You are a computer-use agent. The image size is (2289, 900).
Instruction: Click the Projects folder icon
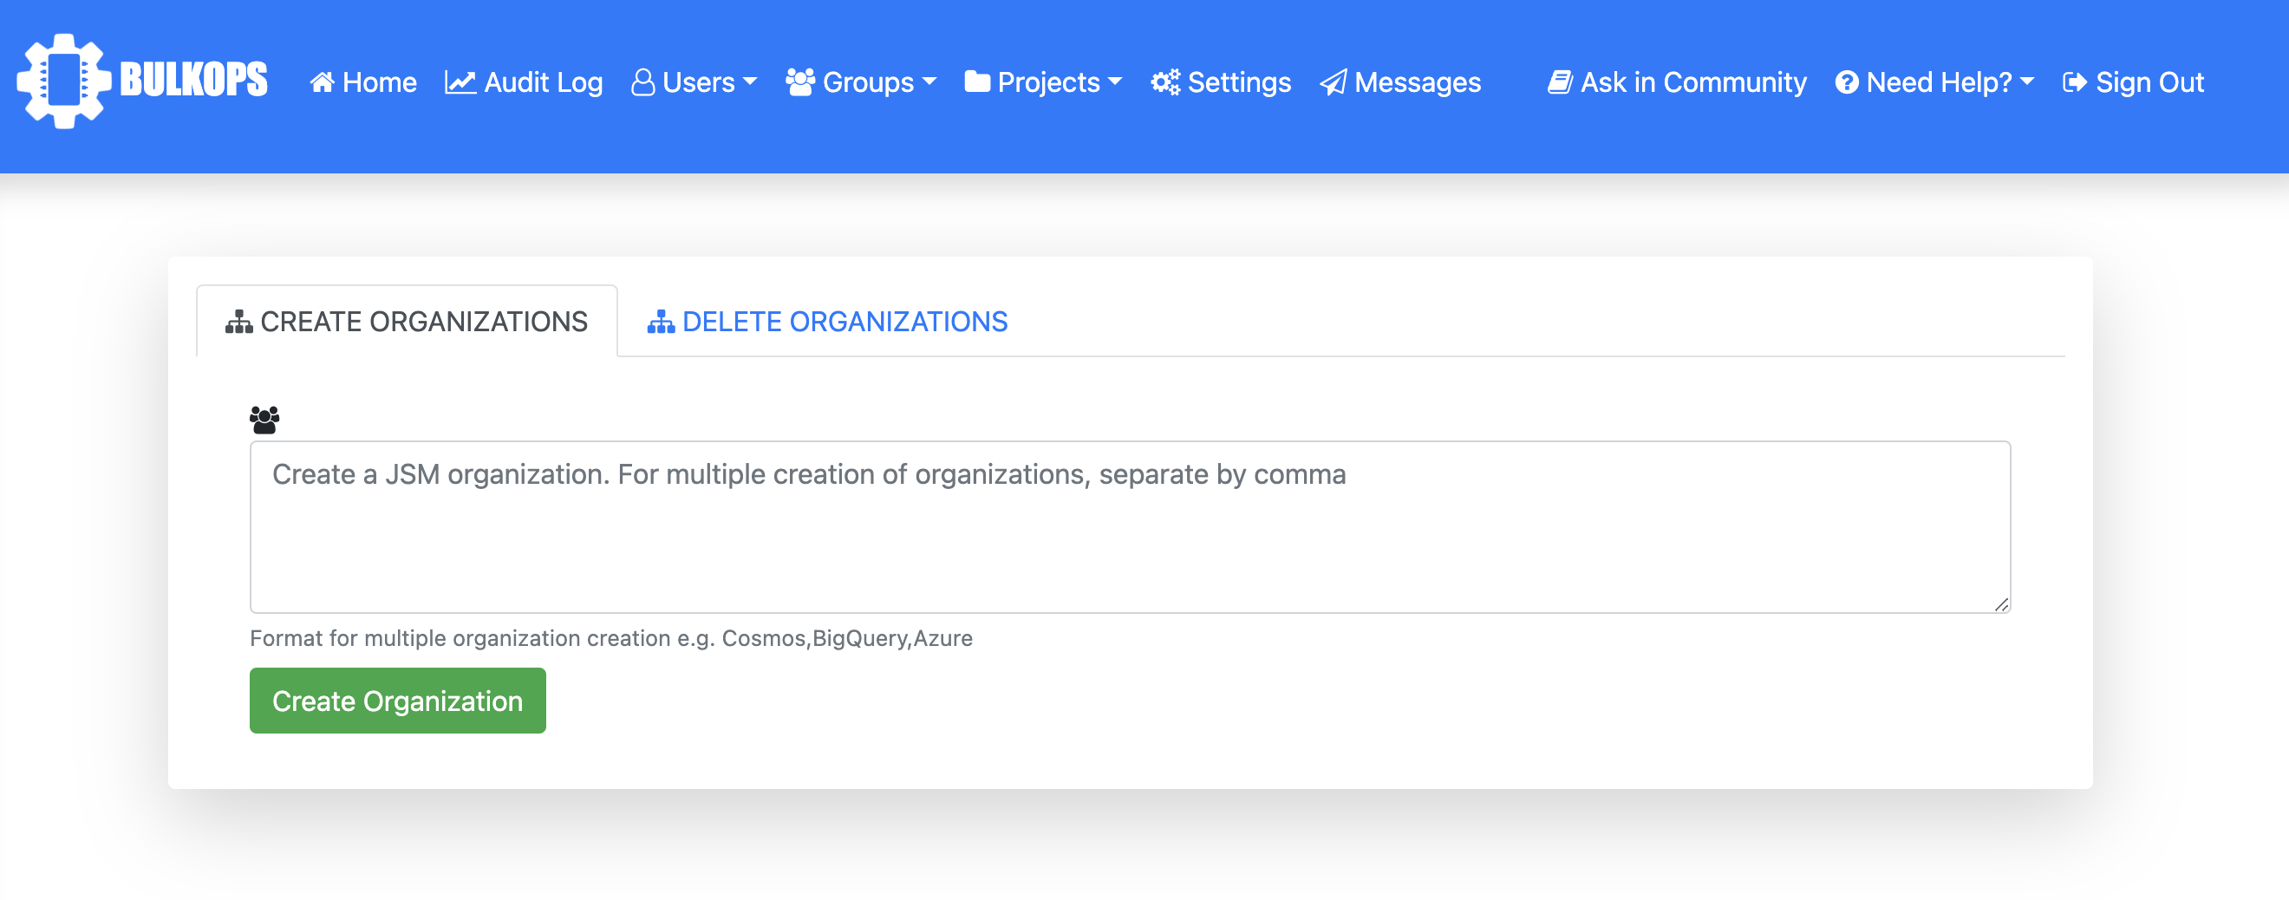coord(977,82)
